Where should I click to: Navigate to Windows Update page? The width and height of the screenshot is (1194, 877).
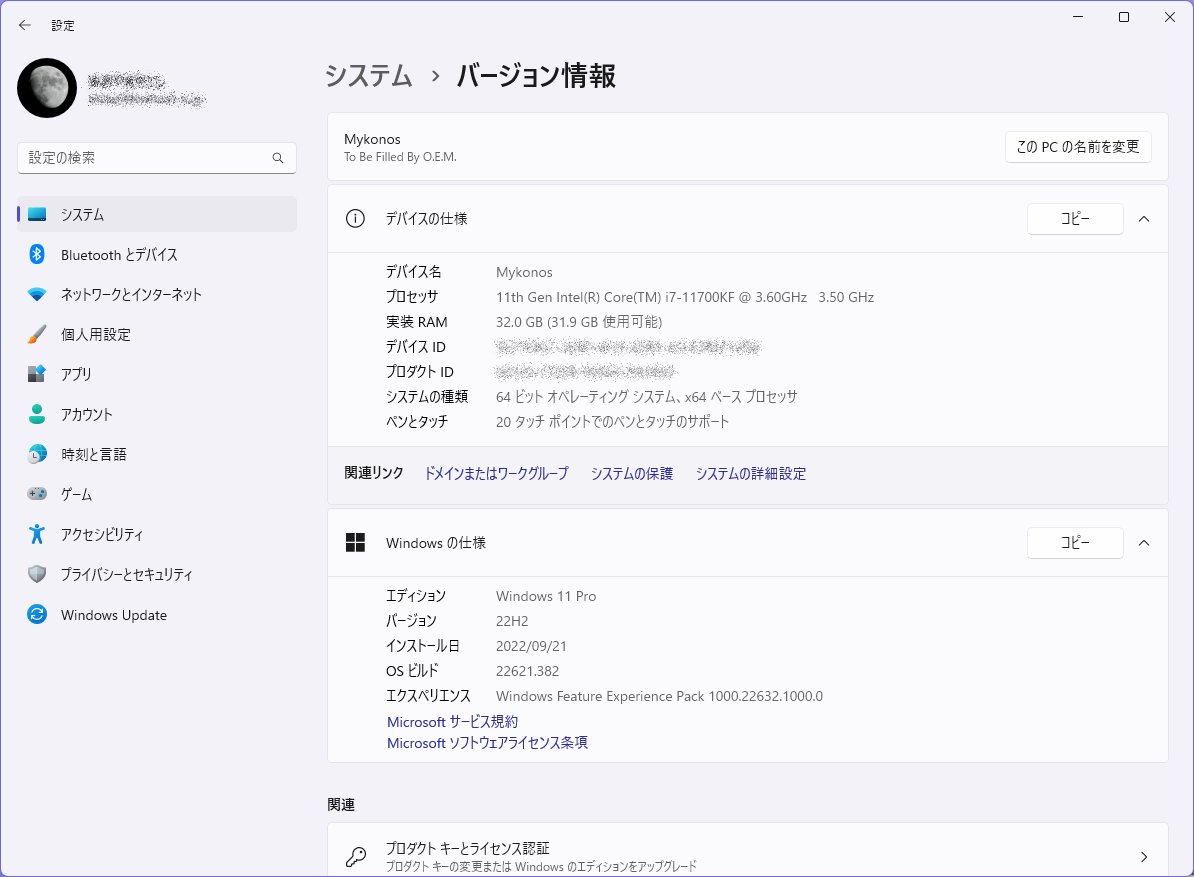point(157,614)
